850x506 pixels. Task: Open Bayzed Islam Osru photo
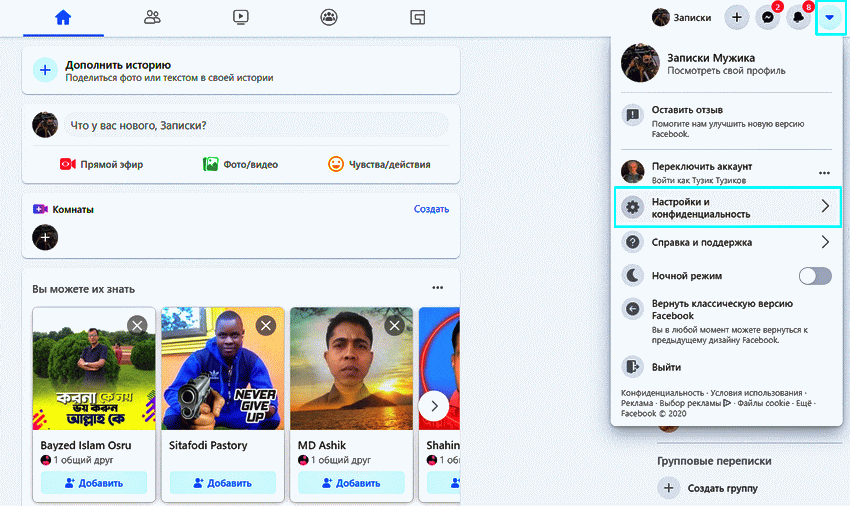pyautogui.click(x=94, y=369)
